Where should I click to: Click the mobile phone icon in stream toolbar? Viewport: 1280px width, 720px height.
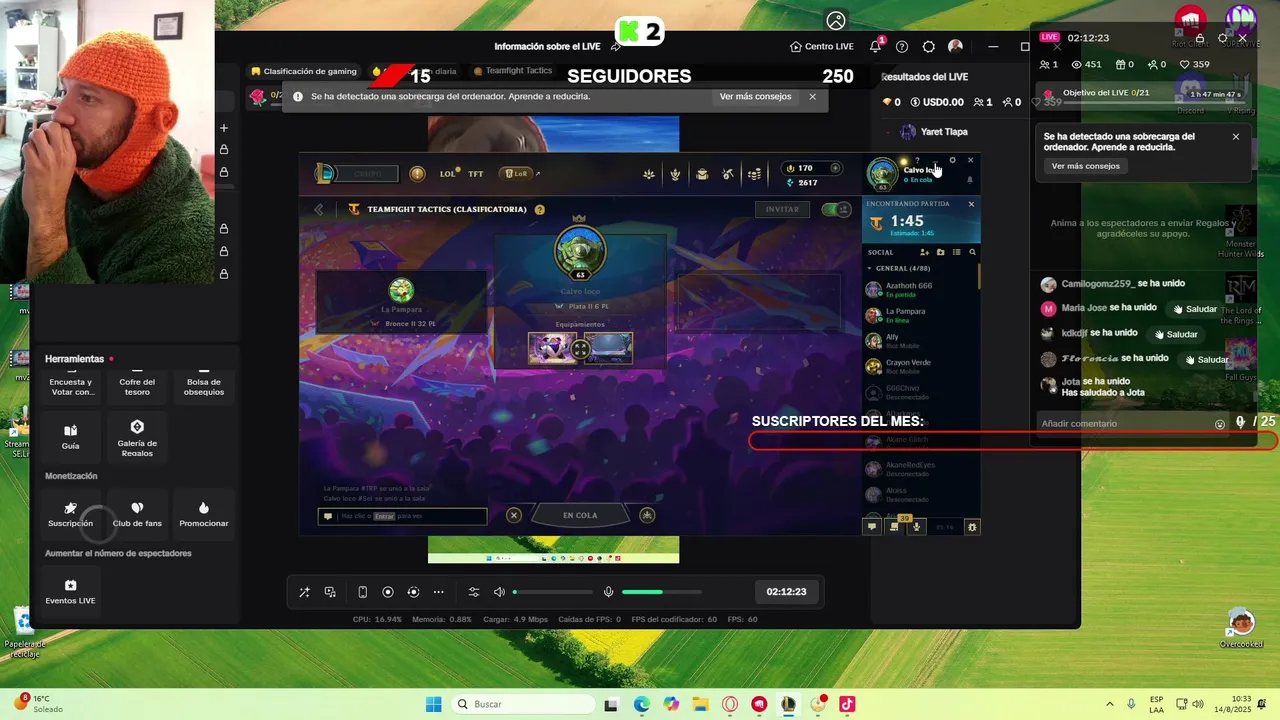(362, 592)
